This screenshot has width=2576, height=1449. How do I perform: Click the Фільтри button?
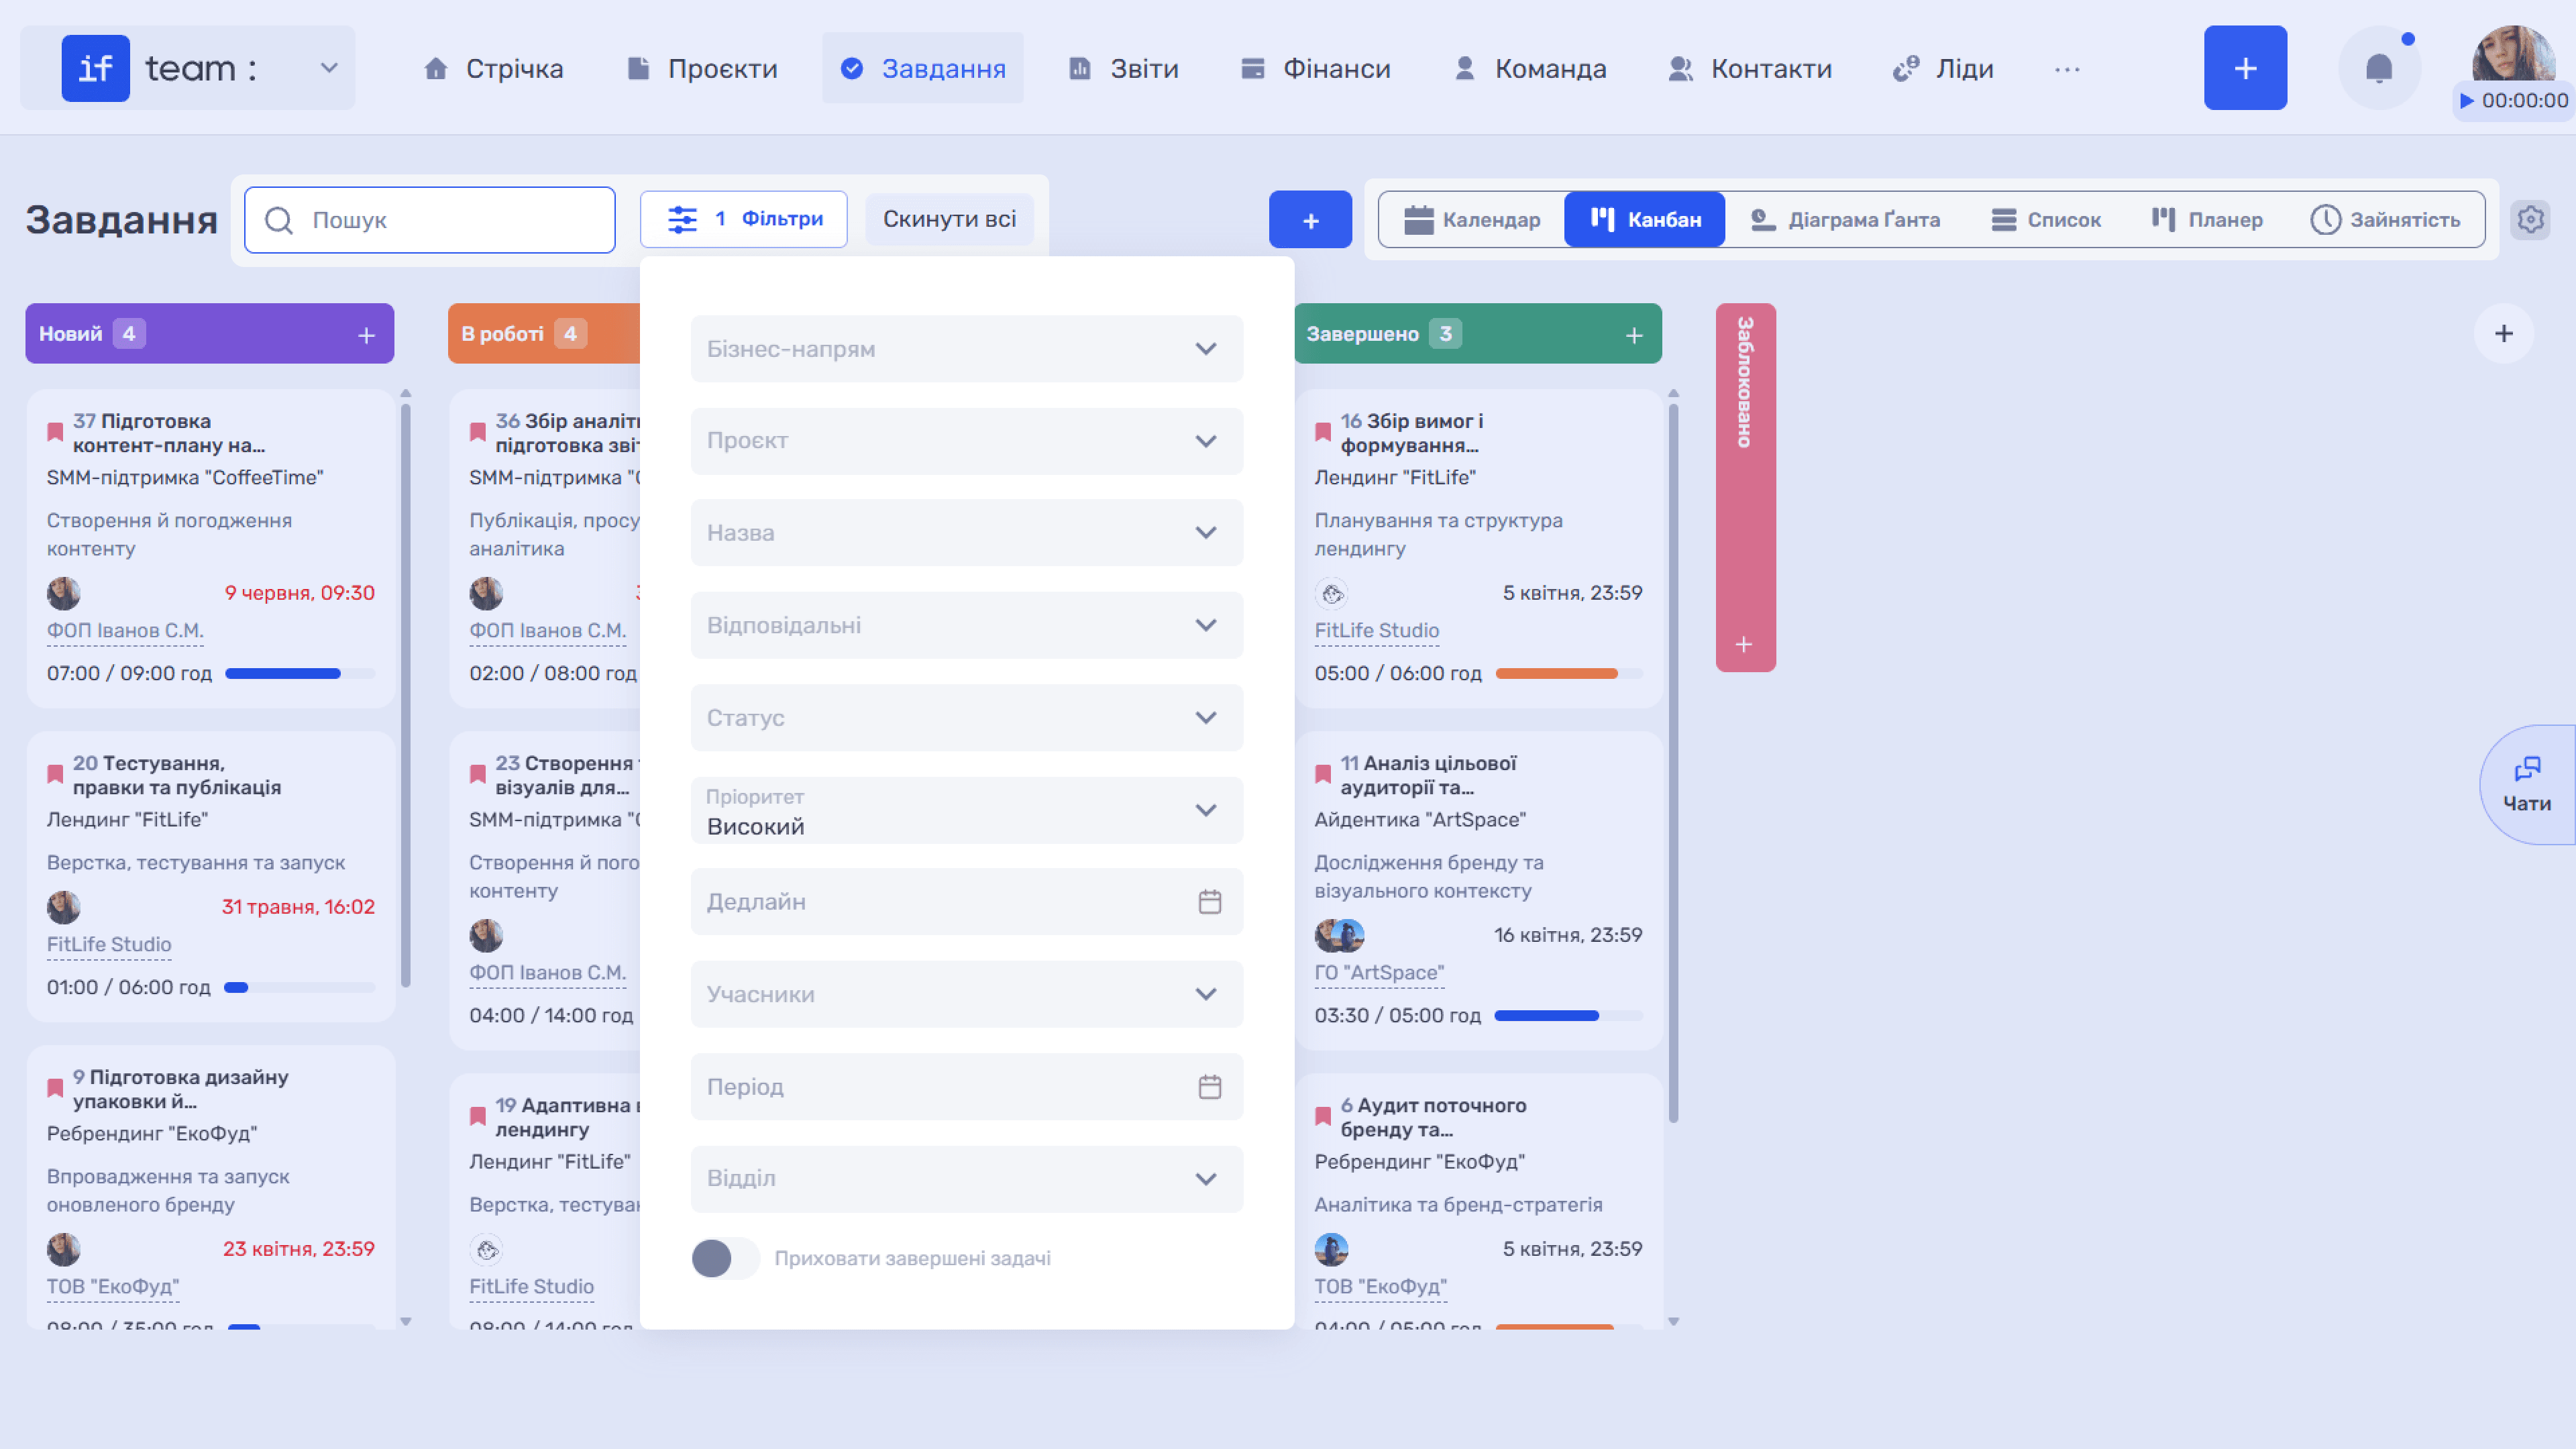743,219
